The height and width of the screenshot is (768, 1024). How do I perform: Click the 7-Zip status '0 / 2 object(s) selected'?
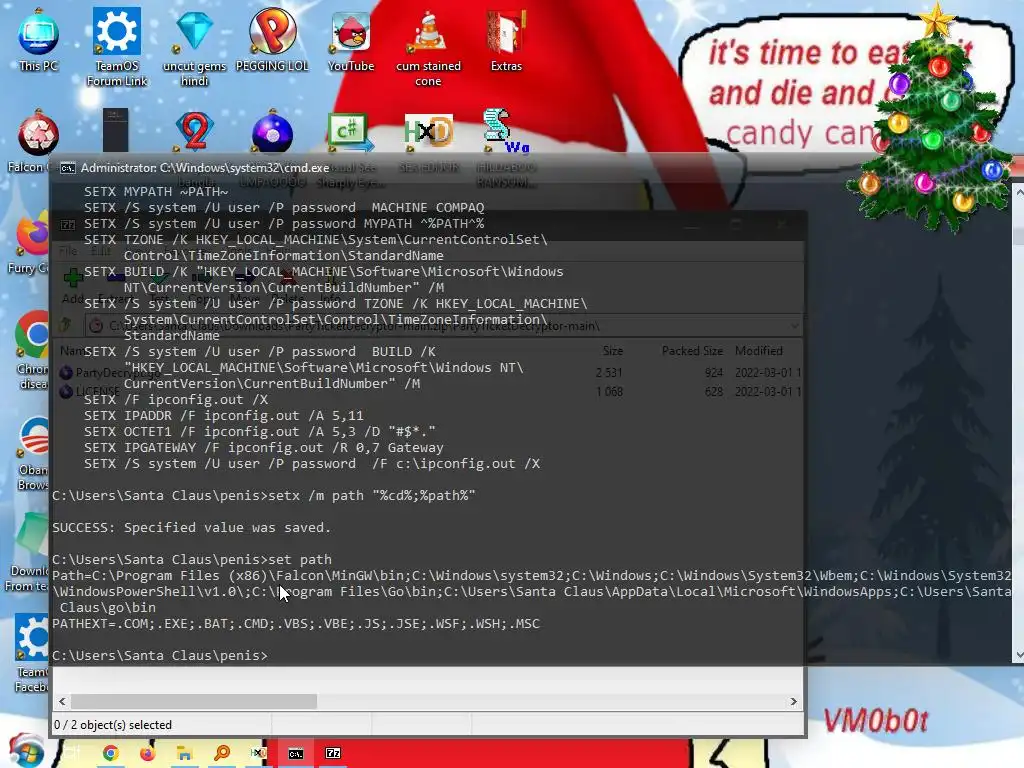(113, 725)
